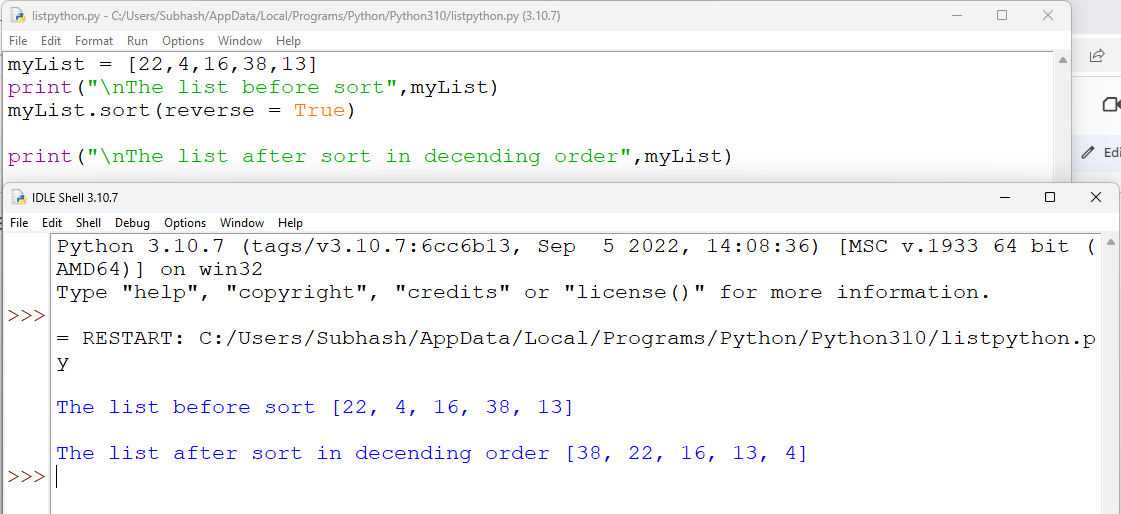Image resolution: width=1121 pixels, height=514 pixels.
Task: Open Edit menu in IDLE Shell
Action: 52,222
